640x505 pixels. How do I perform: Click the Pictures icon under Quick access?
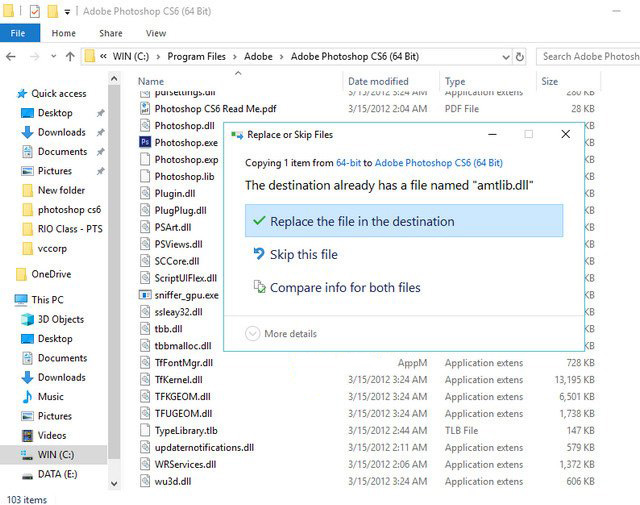(27, 171)
